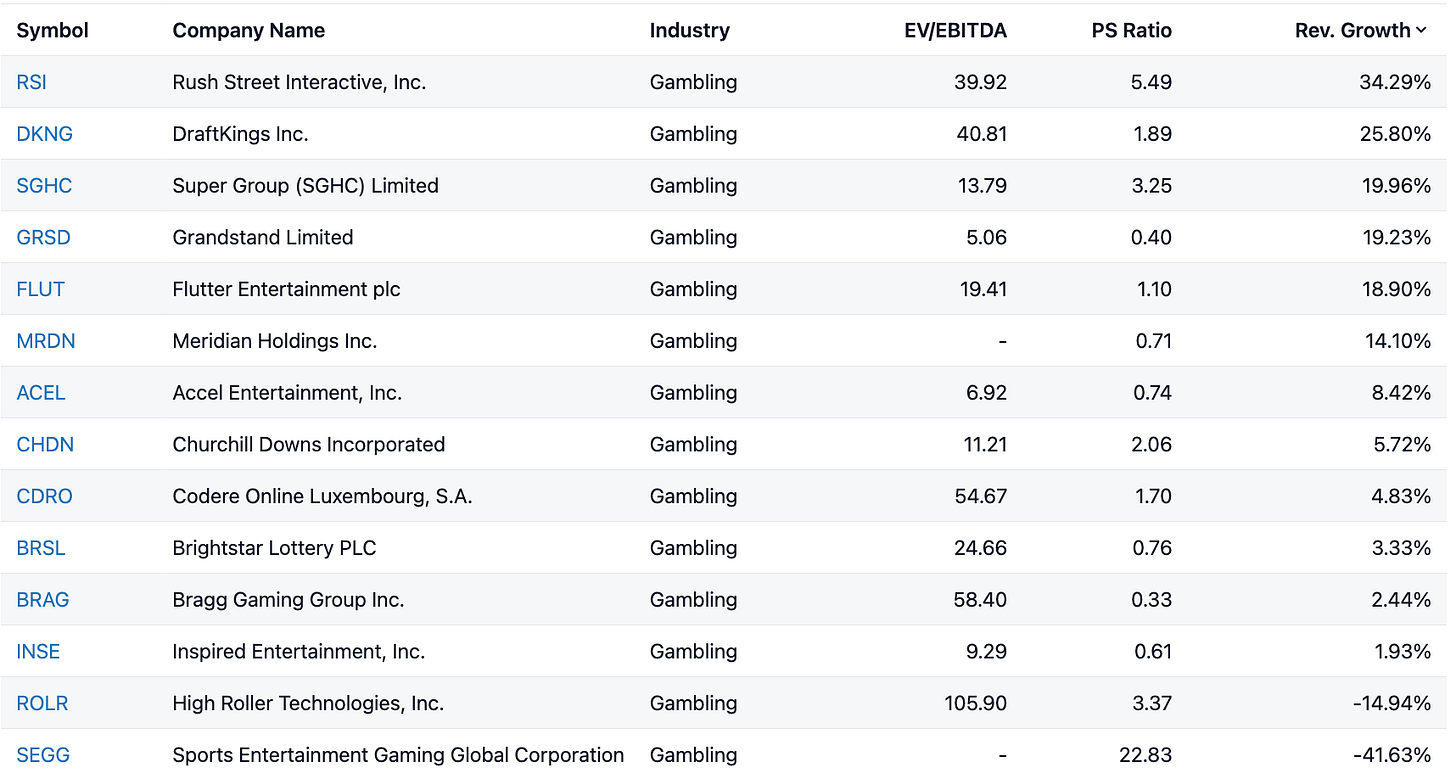The height and width of the screenshot is (779, 1456).
Task: Open the SEGG ticker link
Action: 44,755
